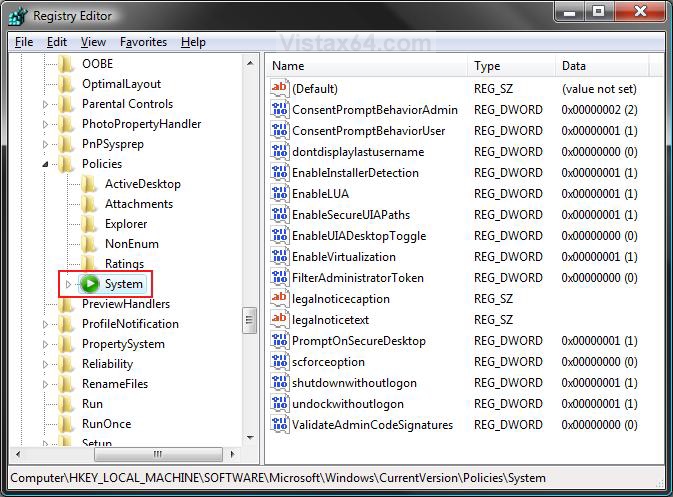Click the EnableVirtualization DWORD icon
Screen dimensions: 673x497
point(280,257)
